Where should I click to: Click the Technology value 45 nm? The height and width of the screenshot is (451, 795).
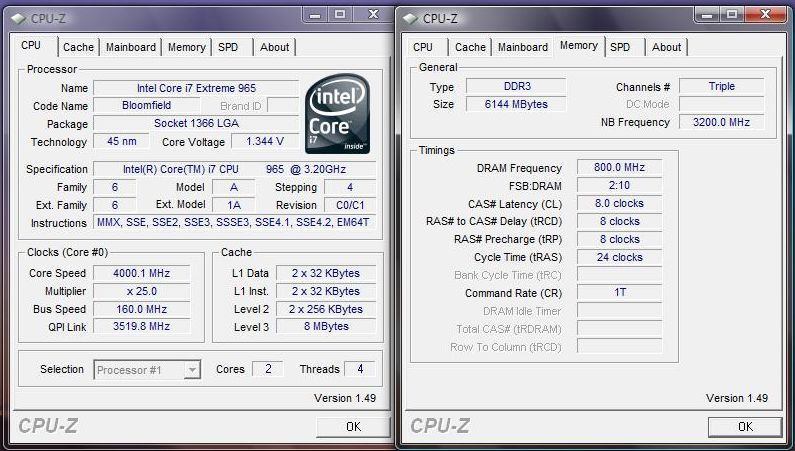click(122, 141)
